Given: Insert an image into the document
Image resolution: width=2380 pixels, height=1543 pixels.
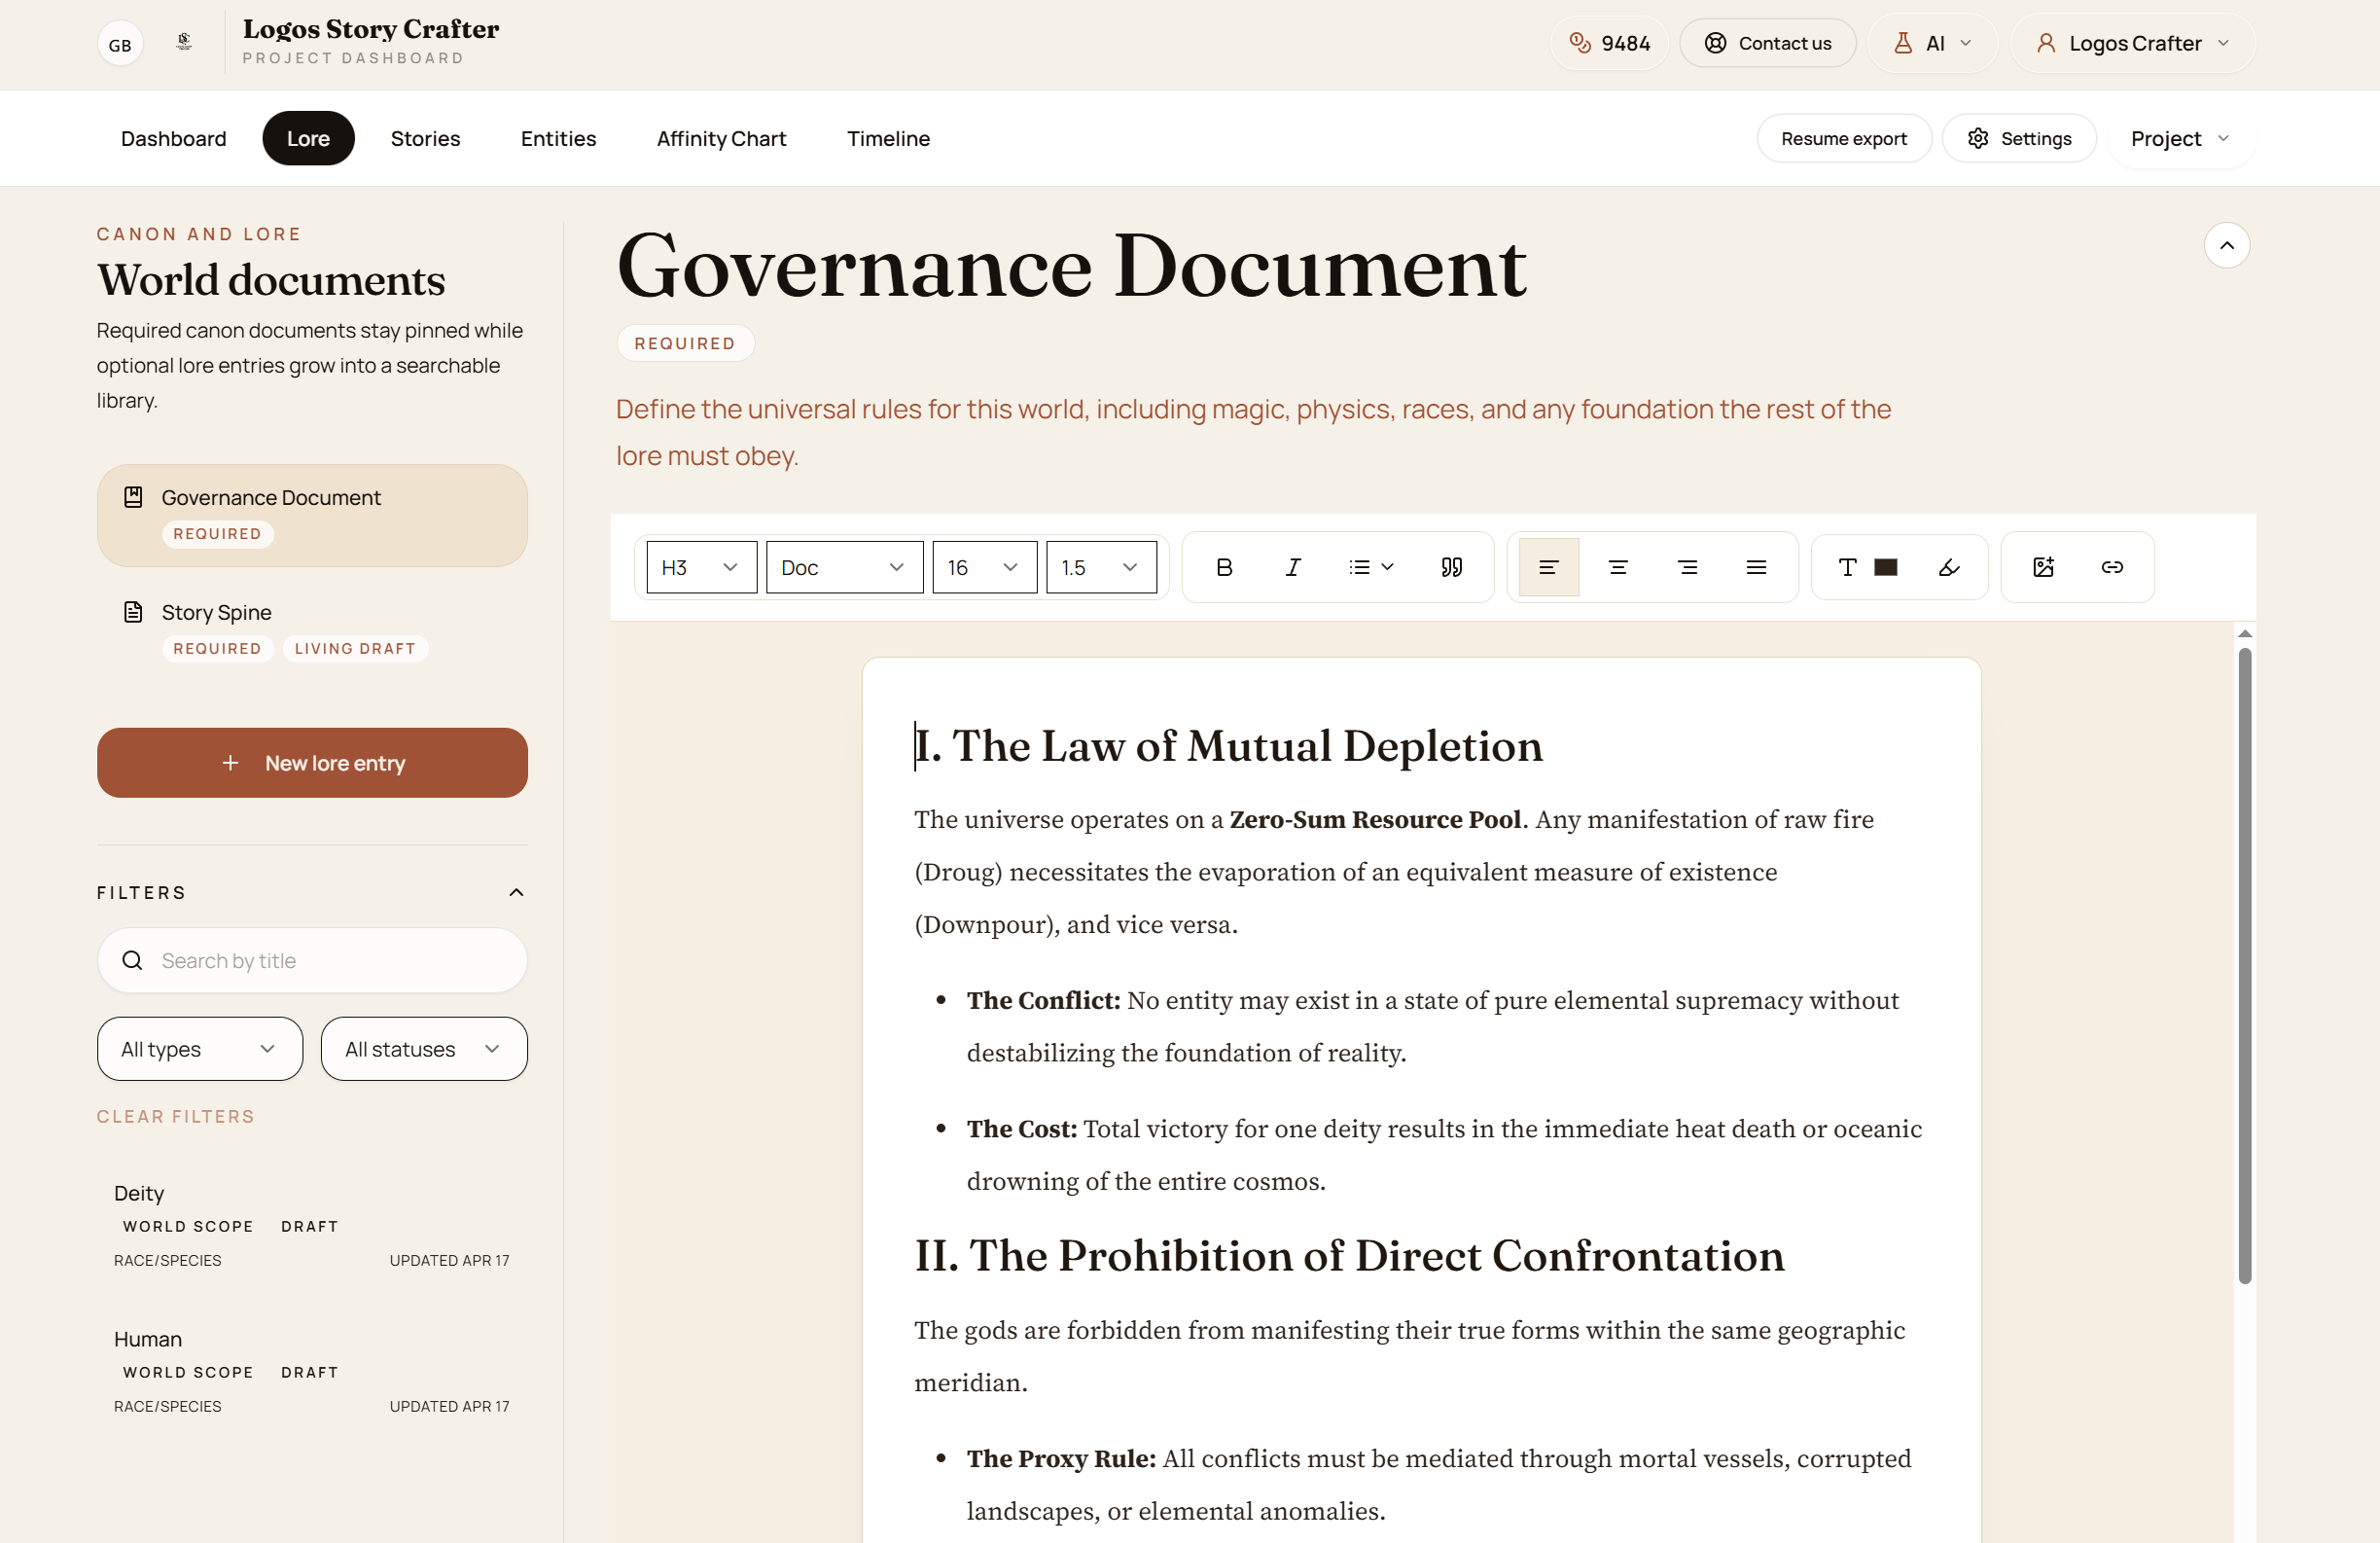Looking at the screenshot, I should (x=2043, y=567).
